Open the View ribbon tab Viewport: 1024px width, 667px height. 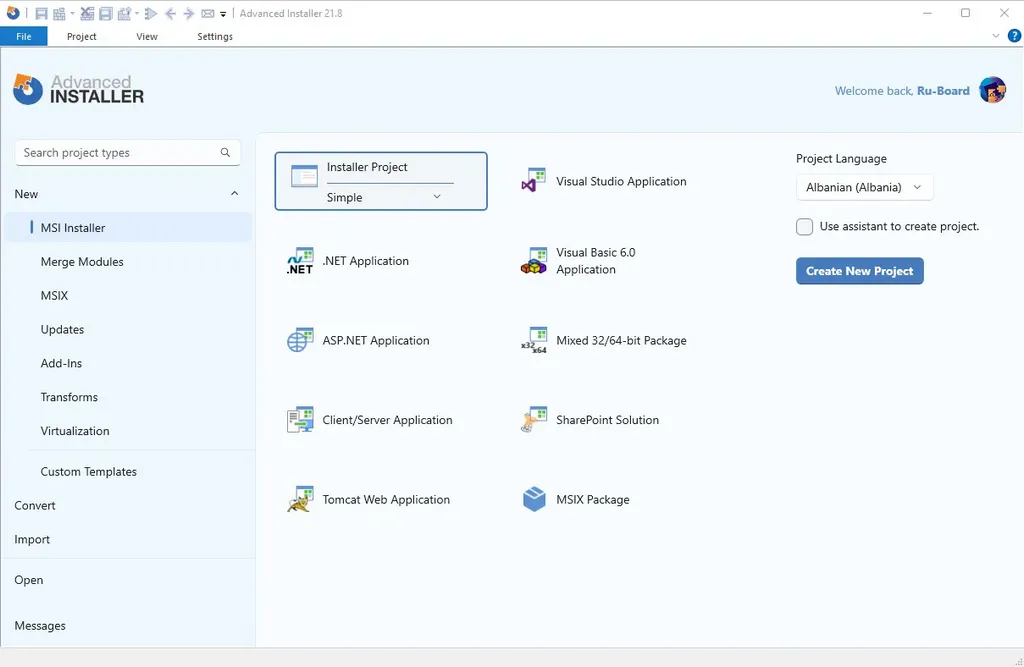click(147, 37)
